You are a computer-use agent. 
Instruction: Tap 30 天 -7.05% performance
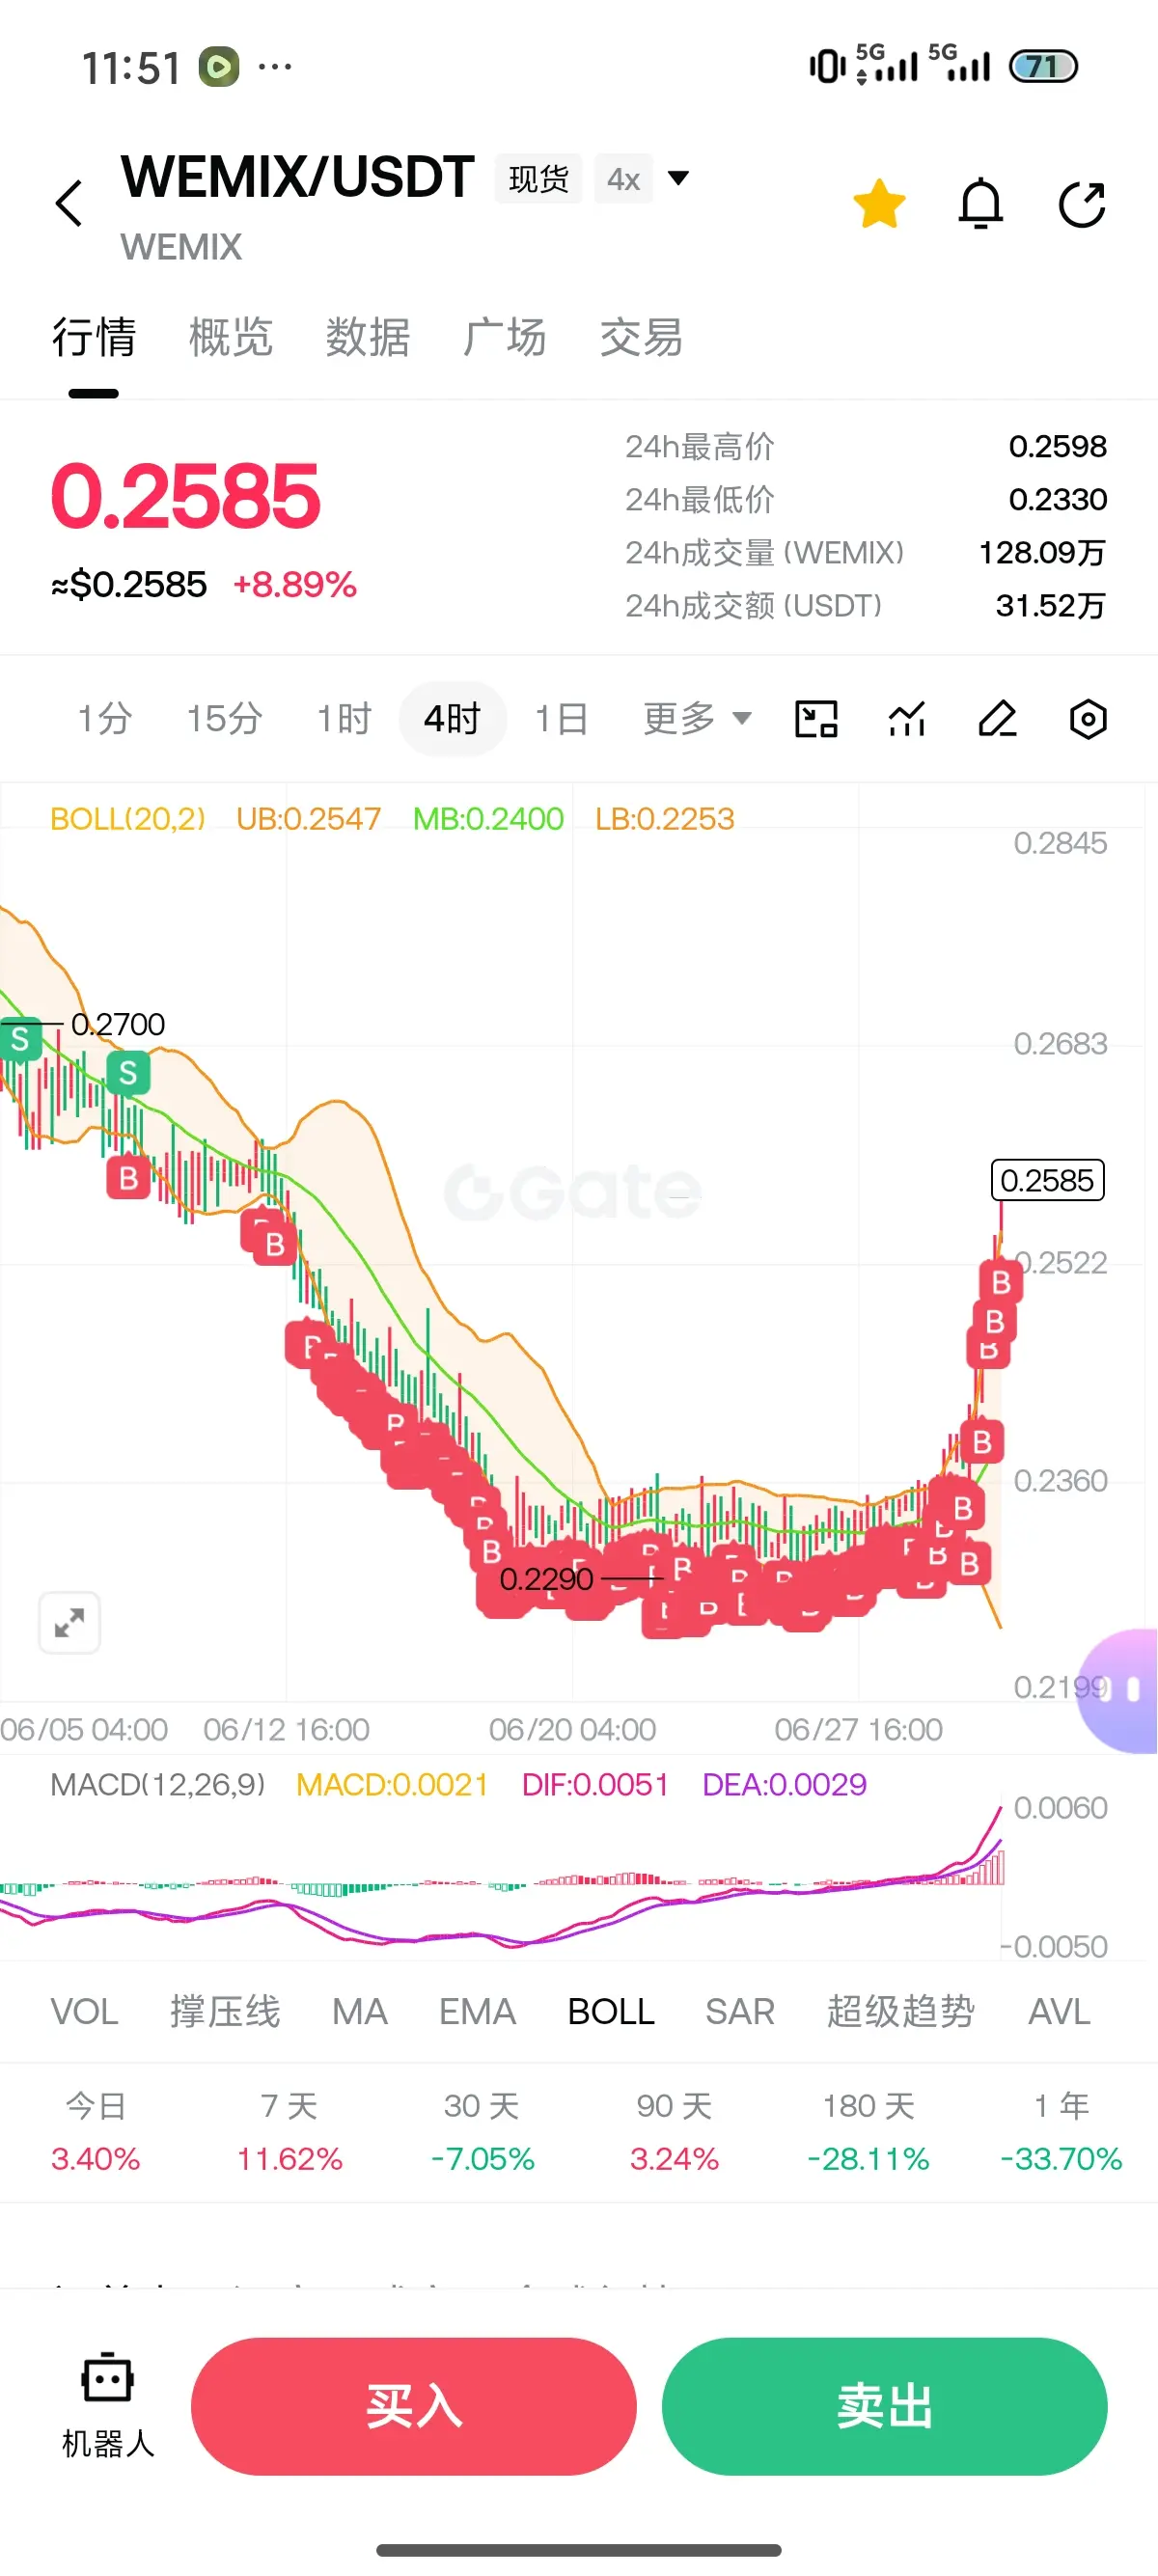pos(482,2131)
